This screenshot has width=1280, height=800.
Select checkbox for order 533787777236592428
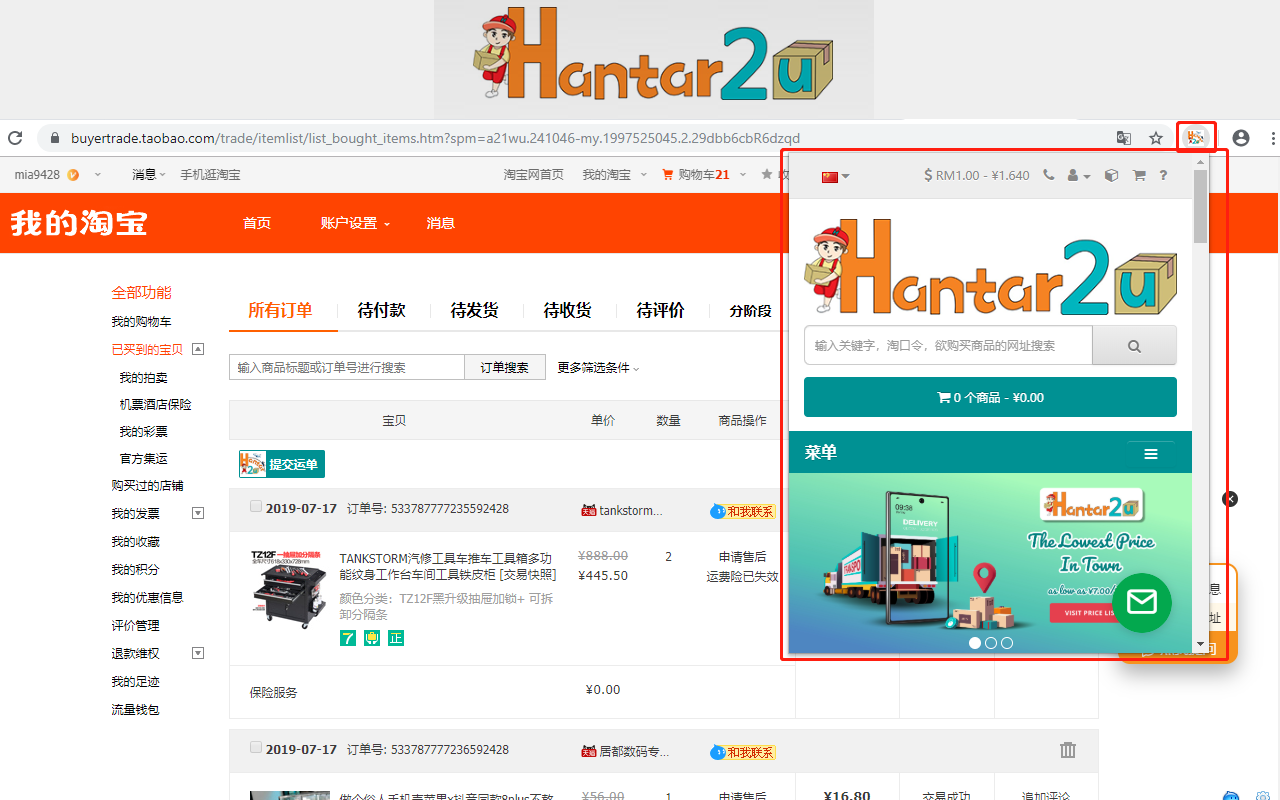click(256, 747)
